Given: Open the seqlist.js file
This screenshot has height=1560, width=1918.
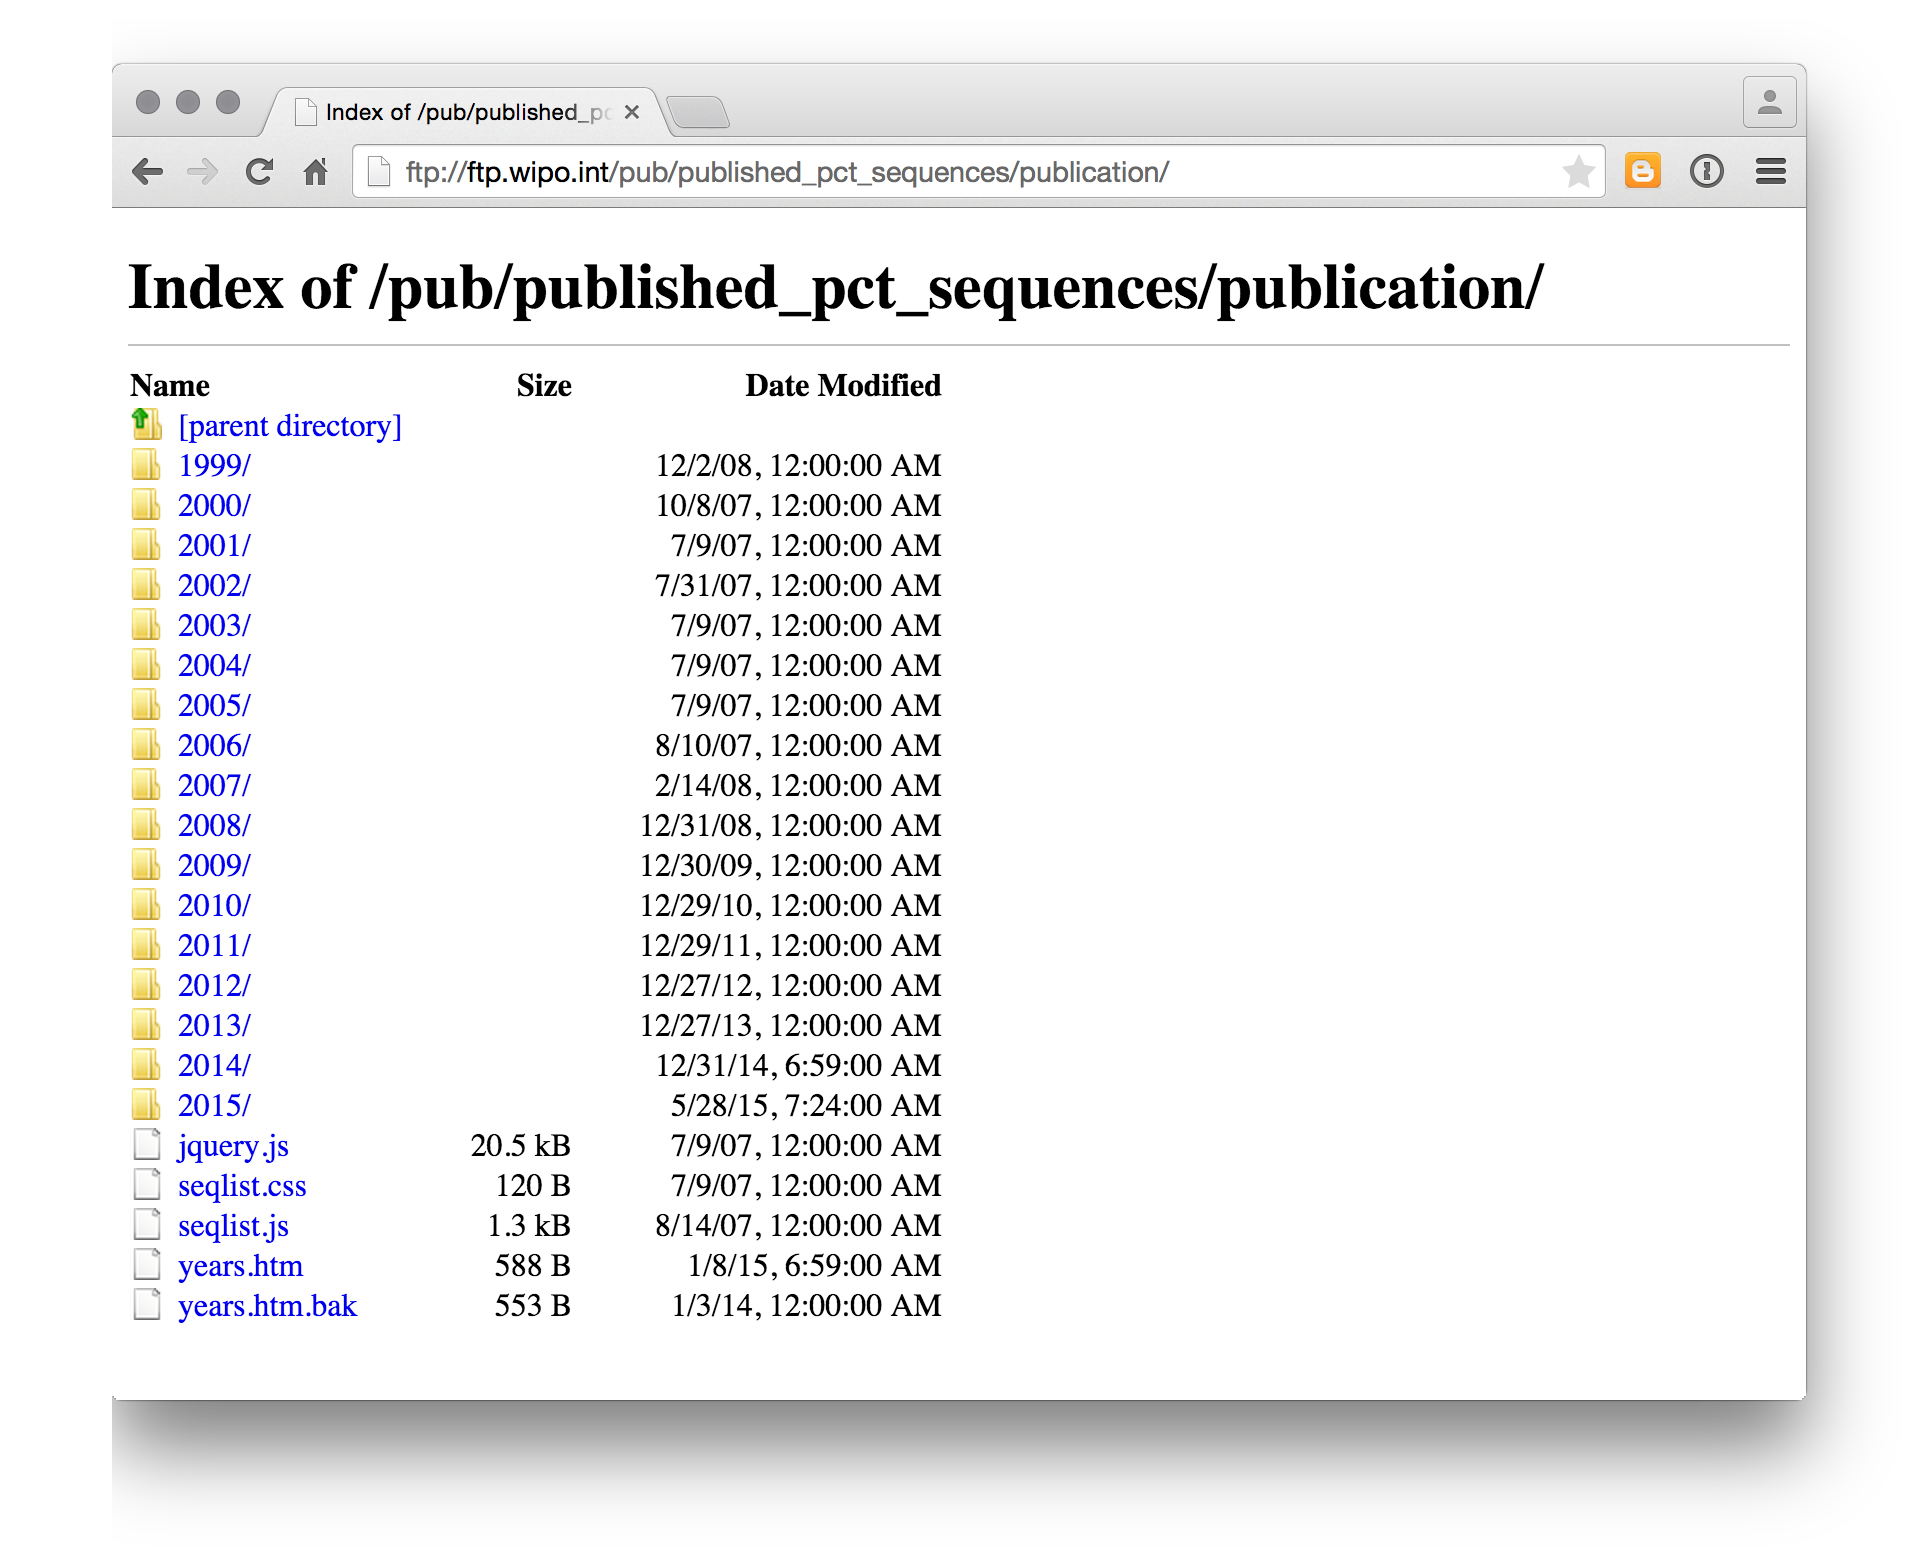Looking at the screenshot, I should tap(233, 1226).
